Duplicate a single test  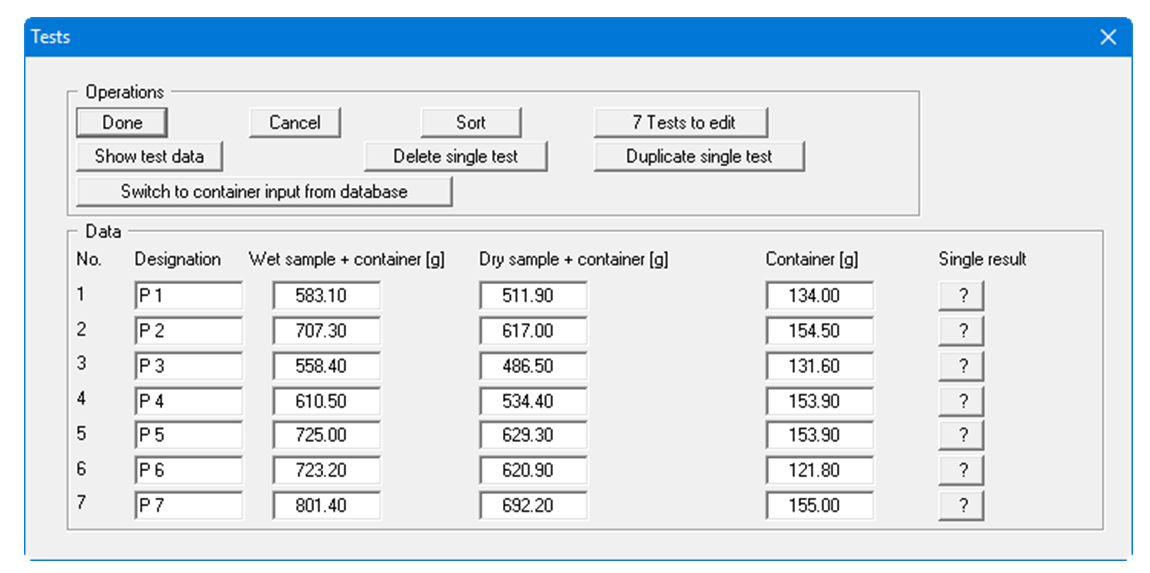tap(699, 156)
